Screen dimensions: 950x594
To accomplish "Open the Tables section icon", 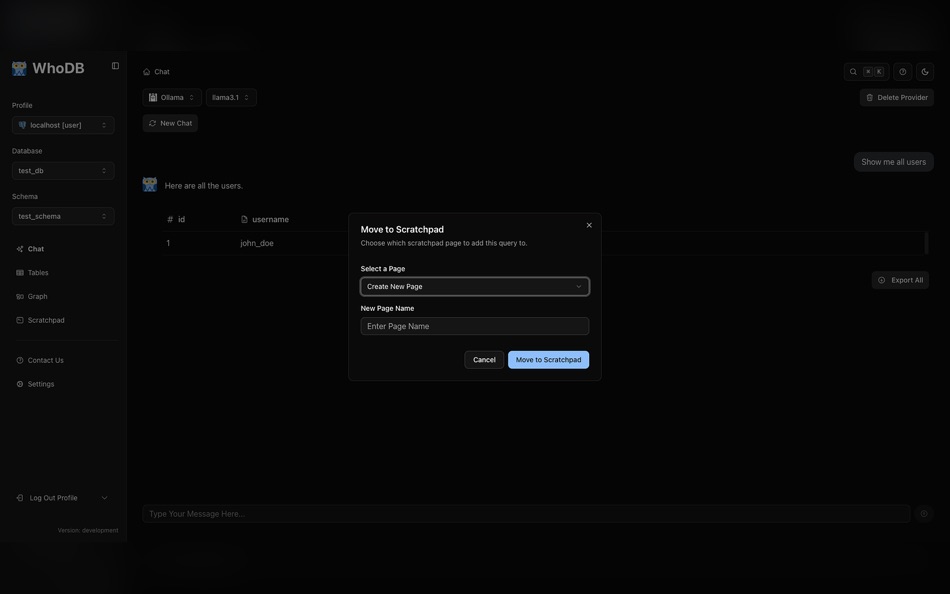I will [18, 270].
